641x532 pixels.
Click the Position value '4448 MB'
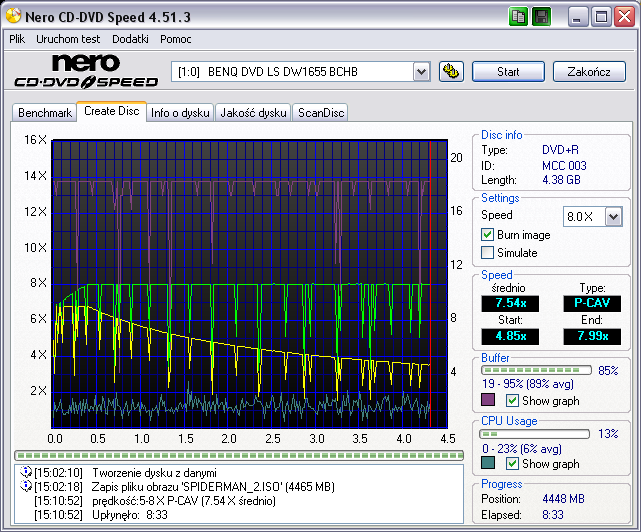click(563, 499)
